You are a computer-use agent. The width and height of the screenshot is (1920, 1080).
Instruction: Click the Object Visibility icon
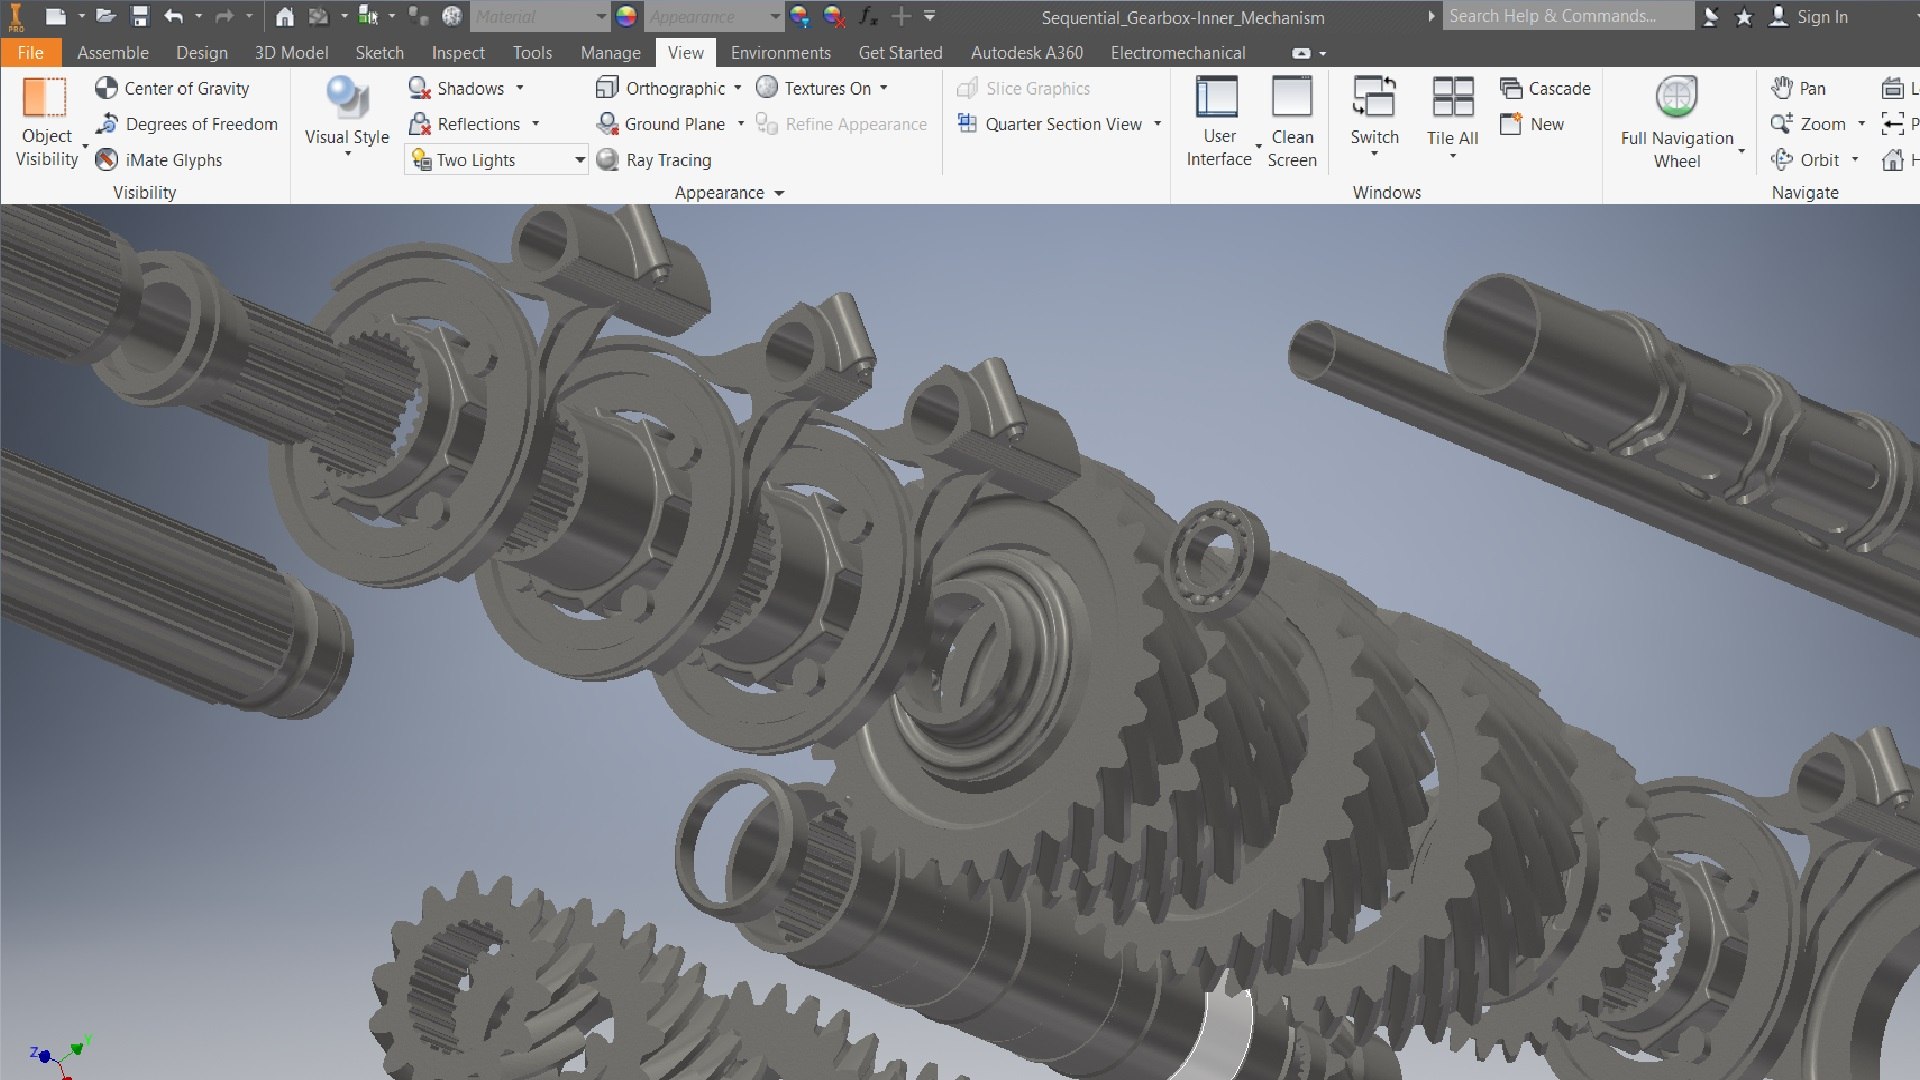pyautogui.click(x=45, y=98)
